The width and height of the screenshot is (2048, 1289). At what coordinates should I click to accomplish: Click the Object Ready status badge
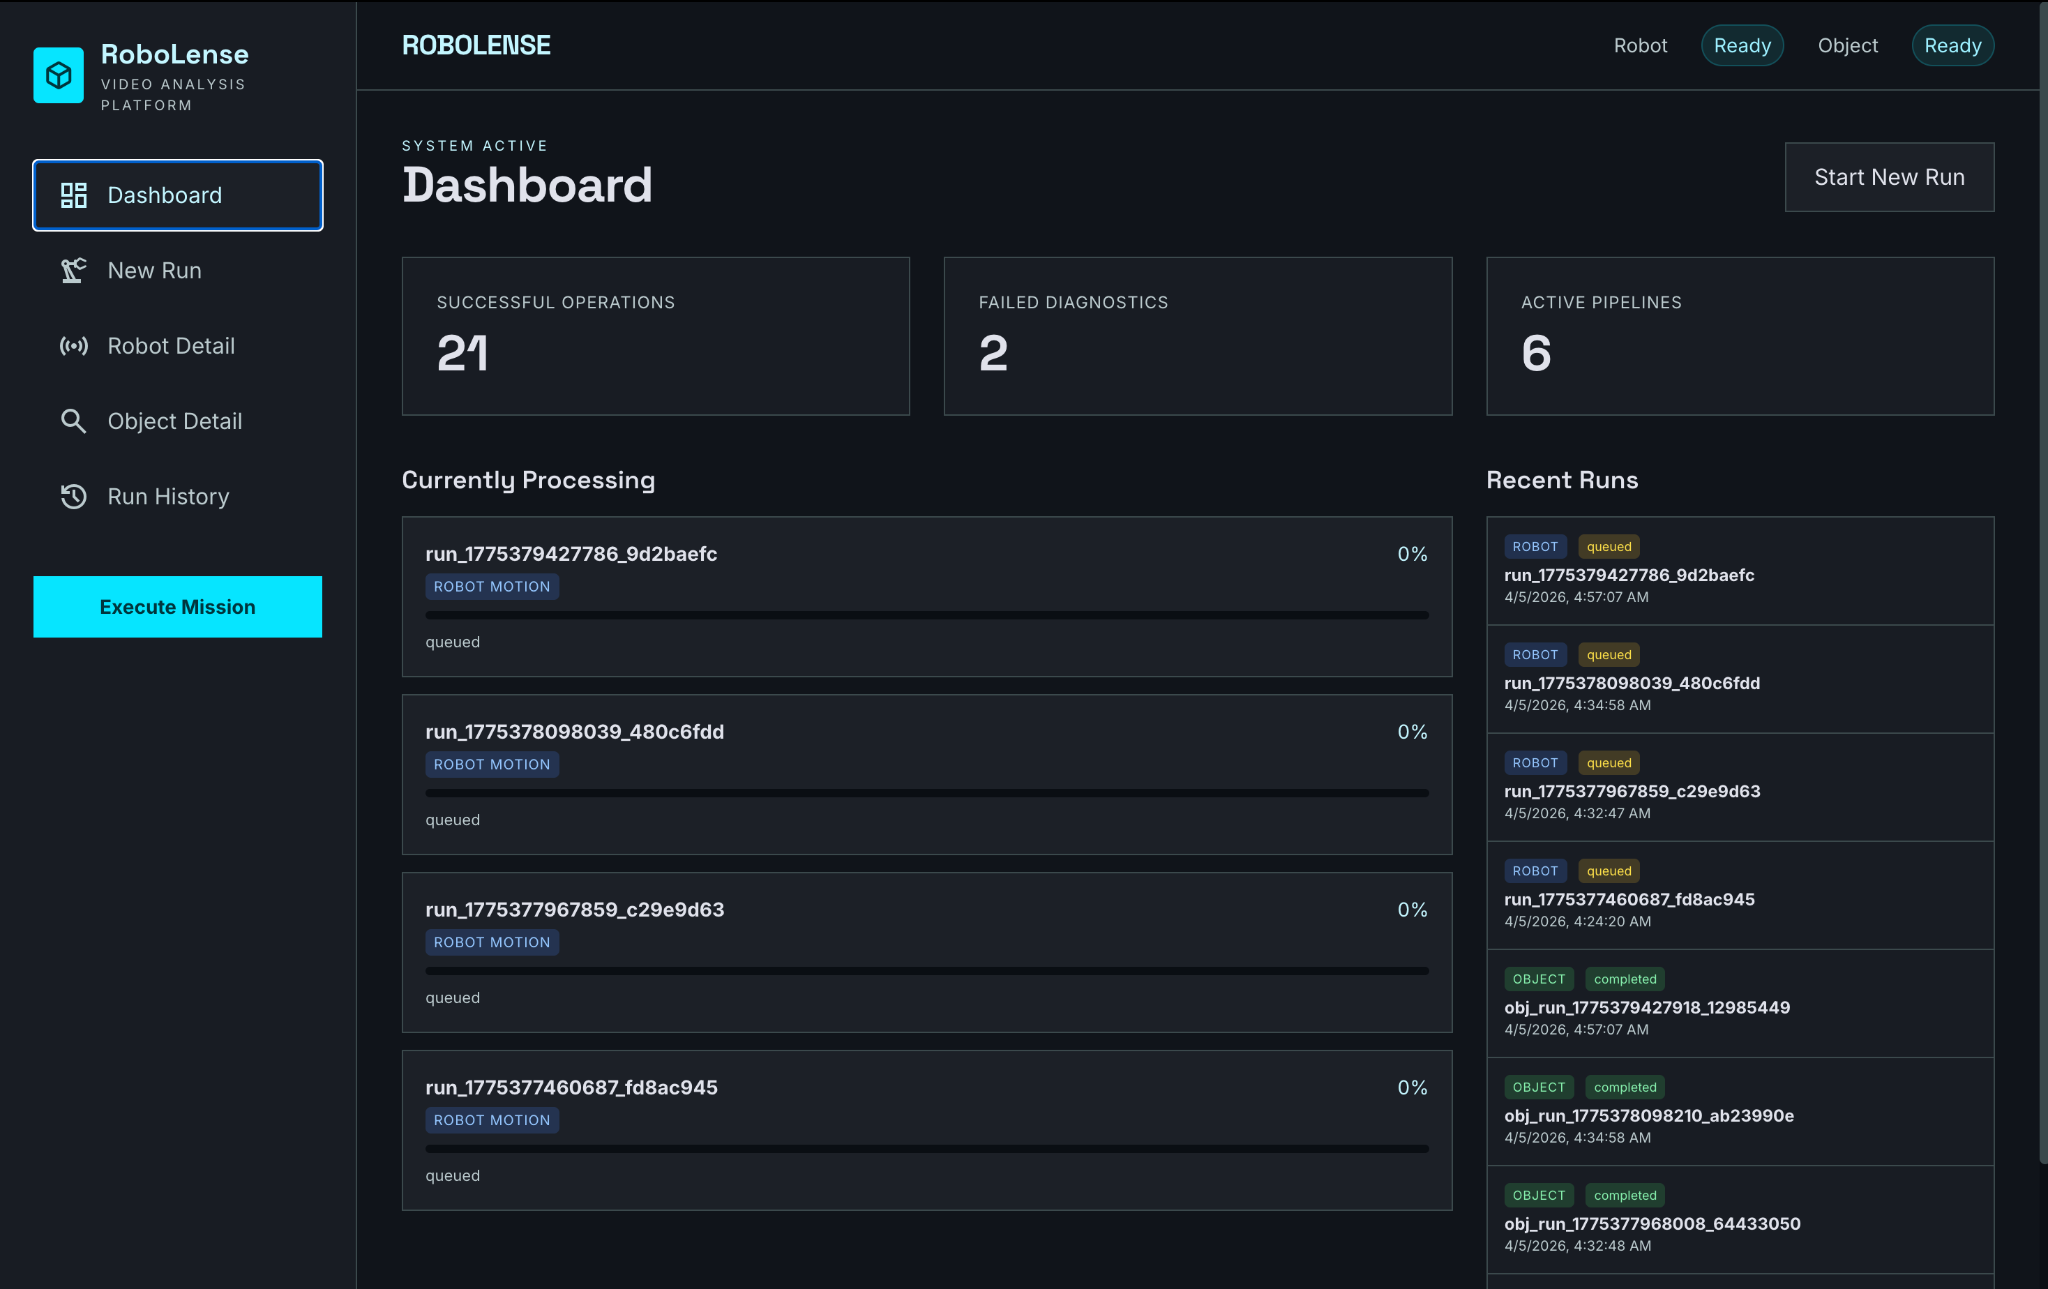(1952, 46)
